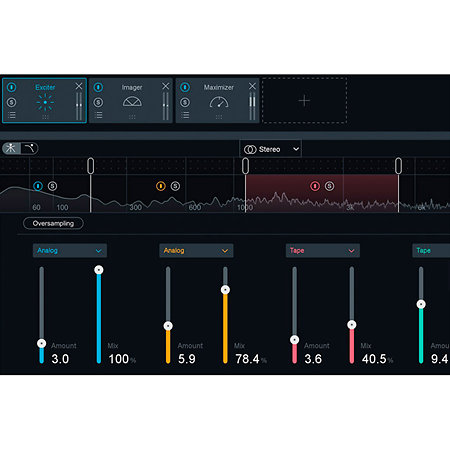The width and height of the screenshot is (450, 450).
Task: Solo the Maximizer module
Action: 185,102
